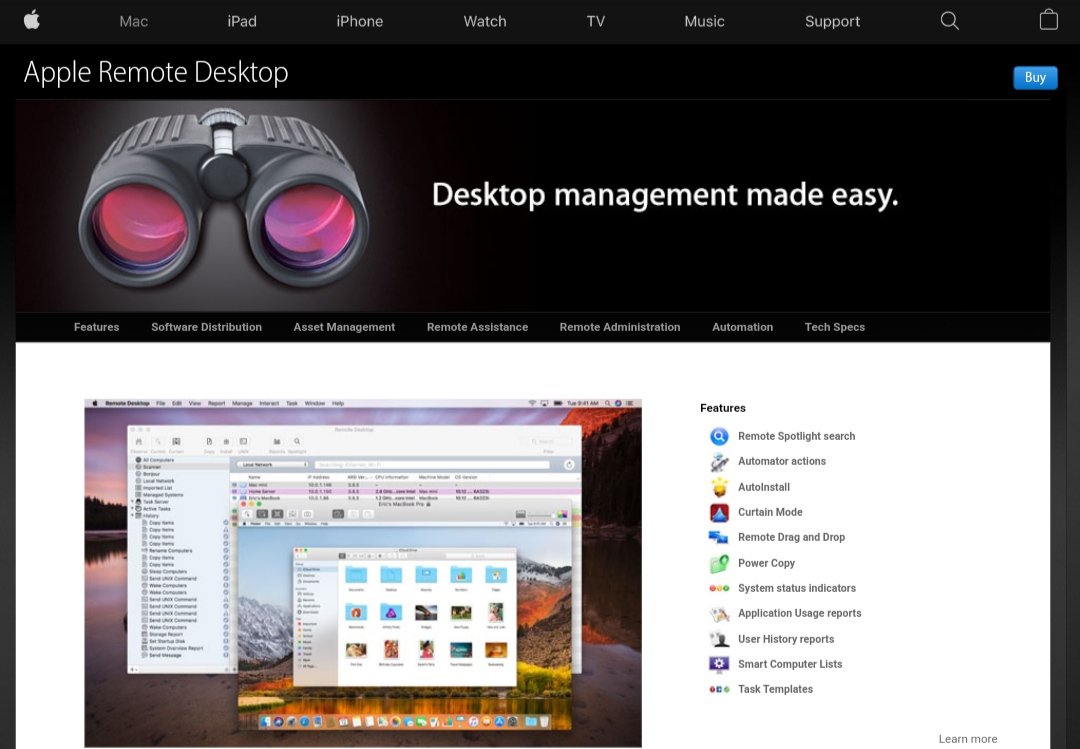Click the Smart Computer Lists icon
This screenshot has width=1080, height=749.
pyautogui.click(x=719, y=664)
